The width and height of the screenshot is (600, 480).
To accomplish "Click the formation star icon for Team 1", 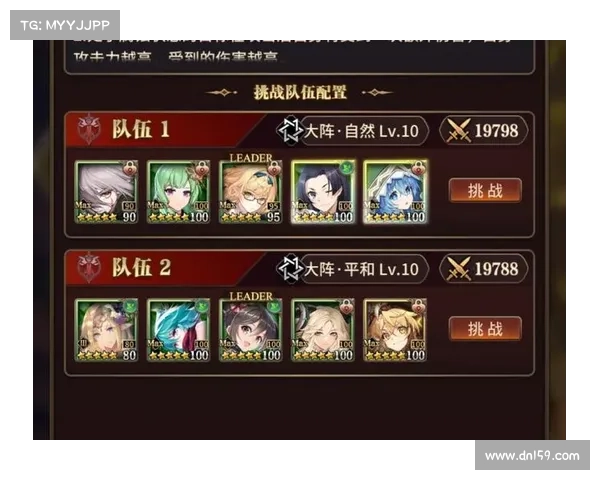I will click(290, 130).
